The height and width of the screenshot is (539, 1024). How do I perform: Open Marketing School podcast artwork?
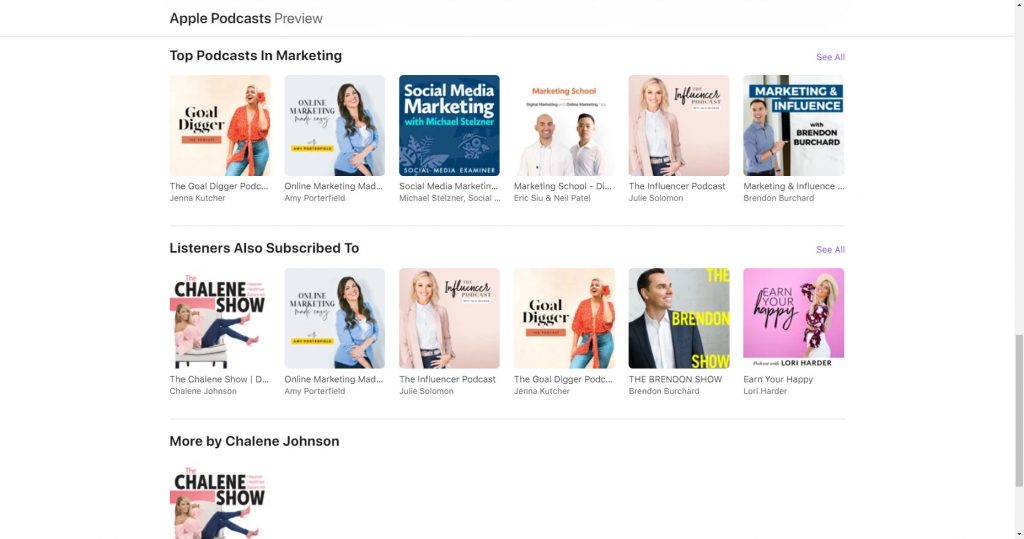click(564, 125)
